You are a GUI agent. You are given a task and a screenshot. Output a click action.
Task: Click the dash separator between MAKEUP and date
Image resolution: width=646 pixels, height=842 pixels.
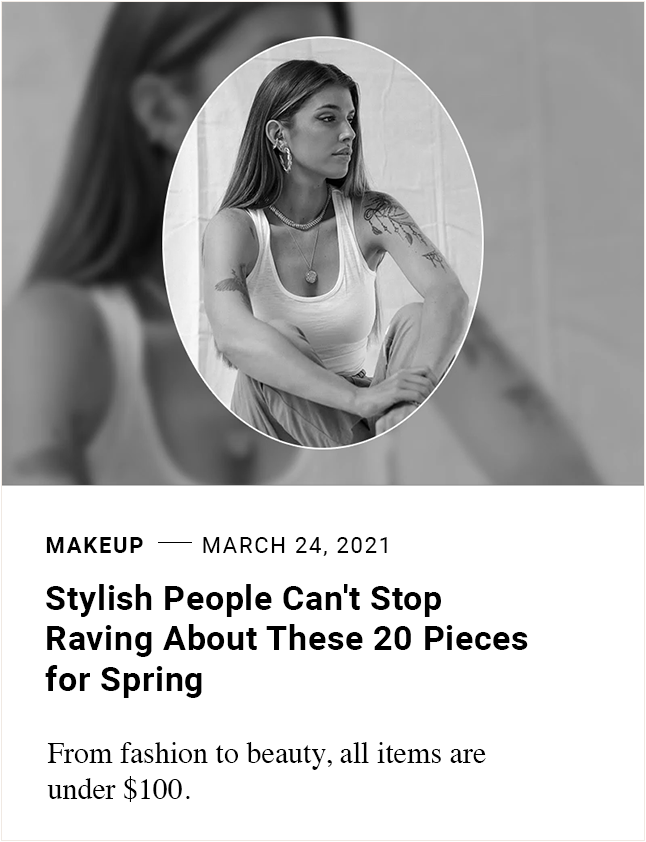click(x=175, y=543)
